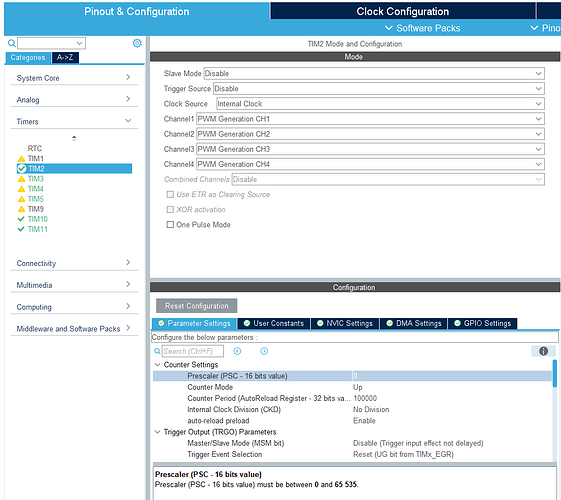Expand the System Core category

(x=74, y=78)
